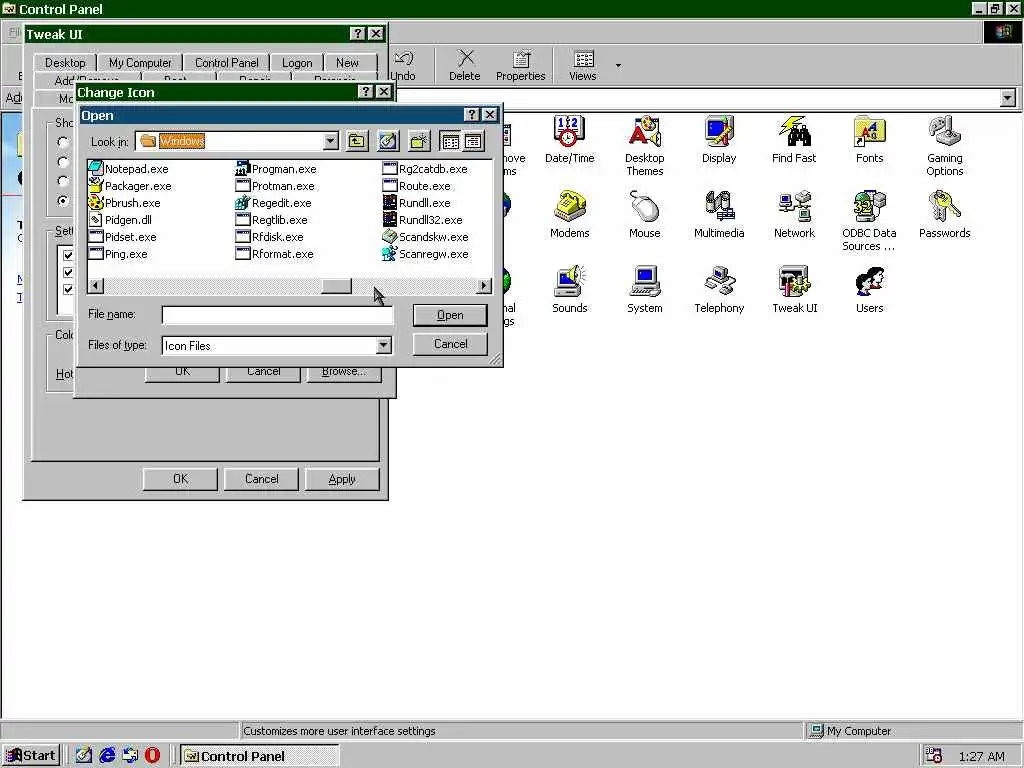Screen dimensions: 1024x768
Task: Select the Sounds icon
Action: point(569,289)
